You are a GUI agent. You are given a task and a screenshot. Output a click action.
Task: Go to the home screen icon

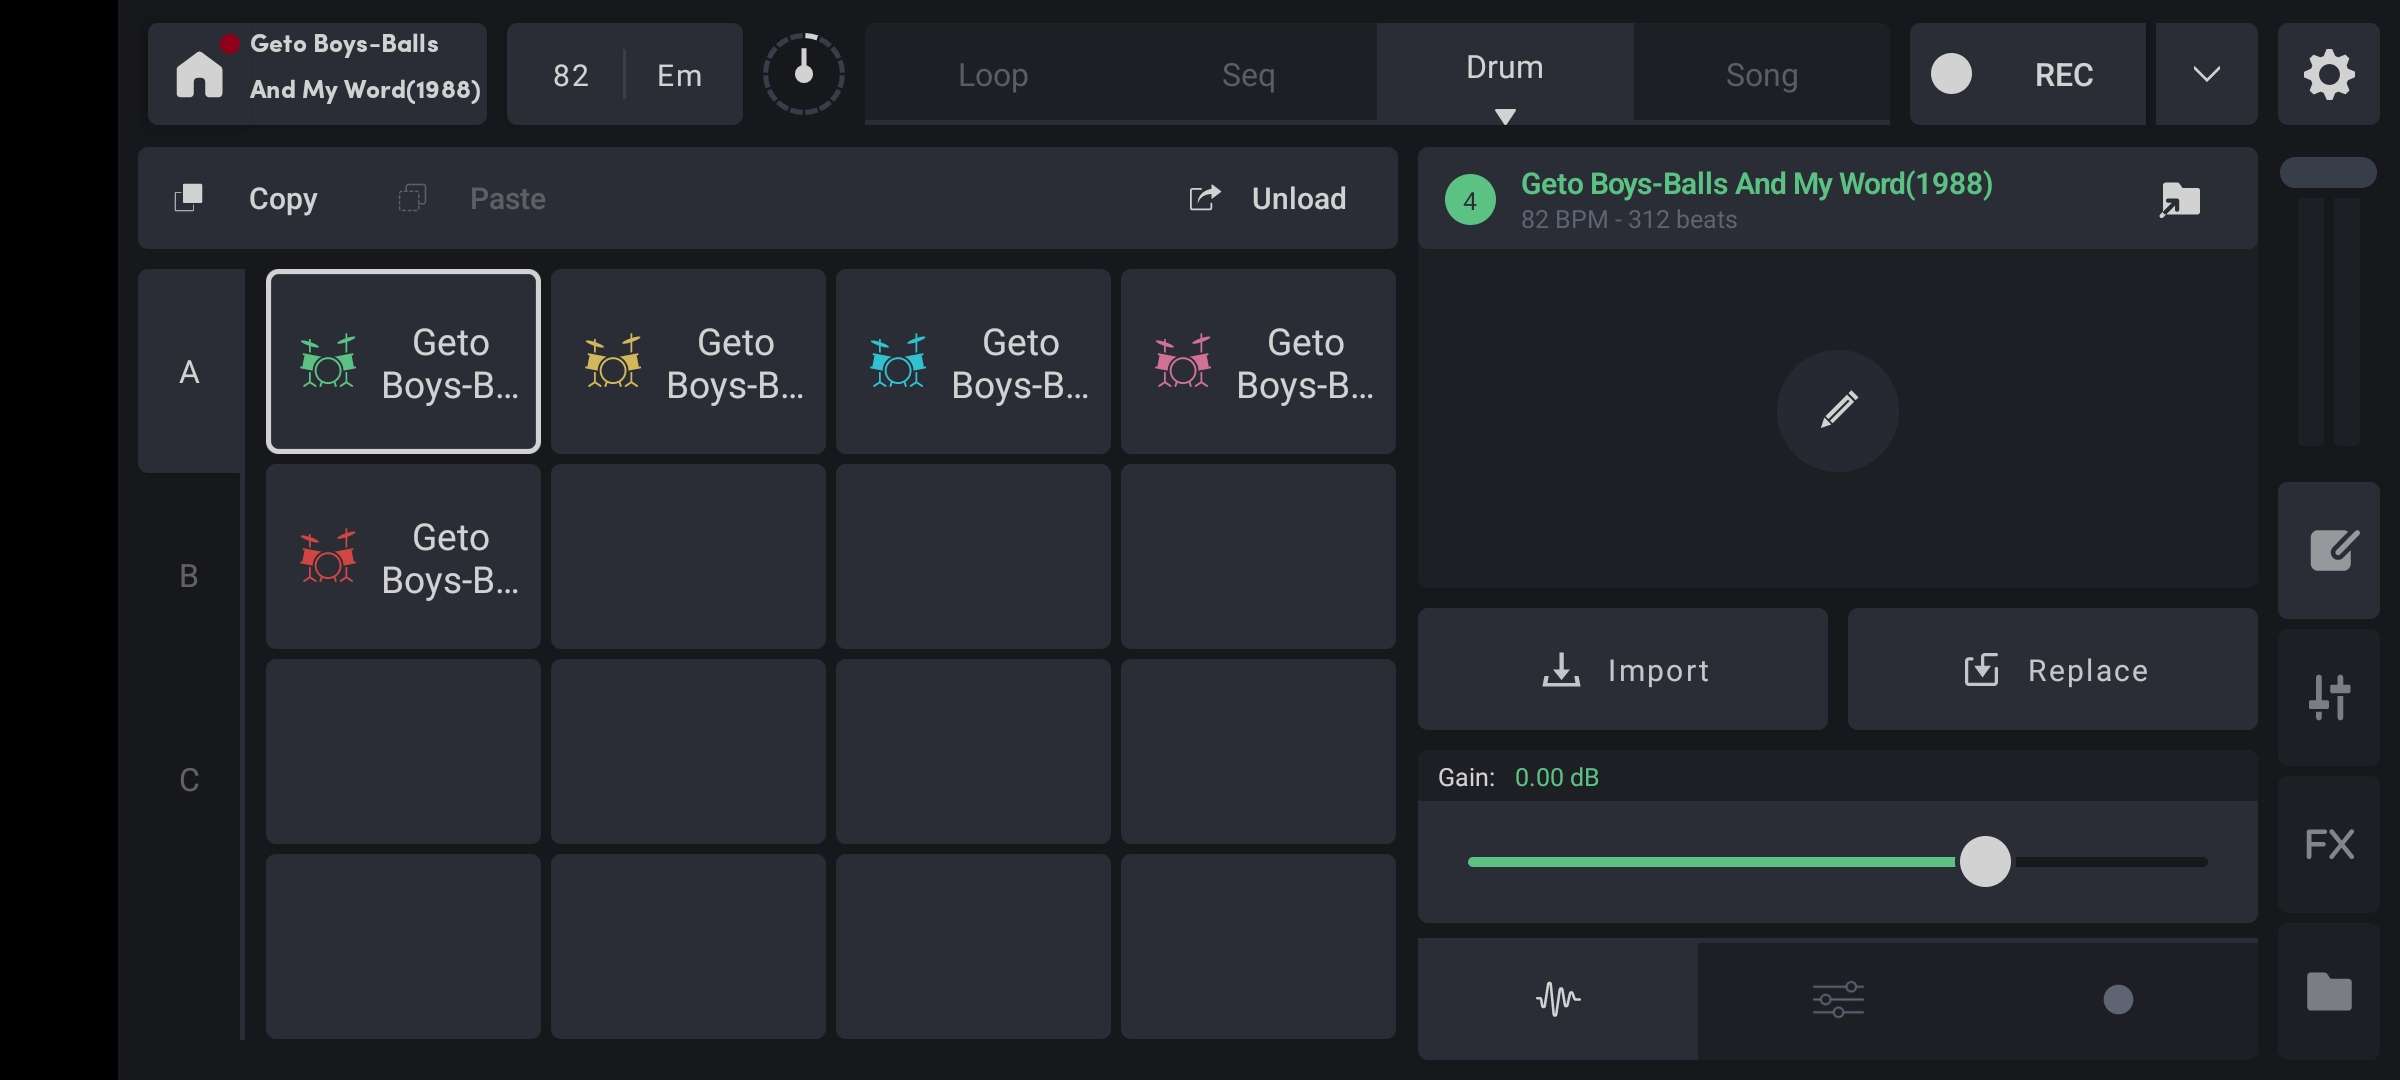tap(200, 74)
